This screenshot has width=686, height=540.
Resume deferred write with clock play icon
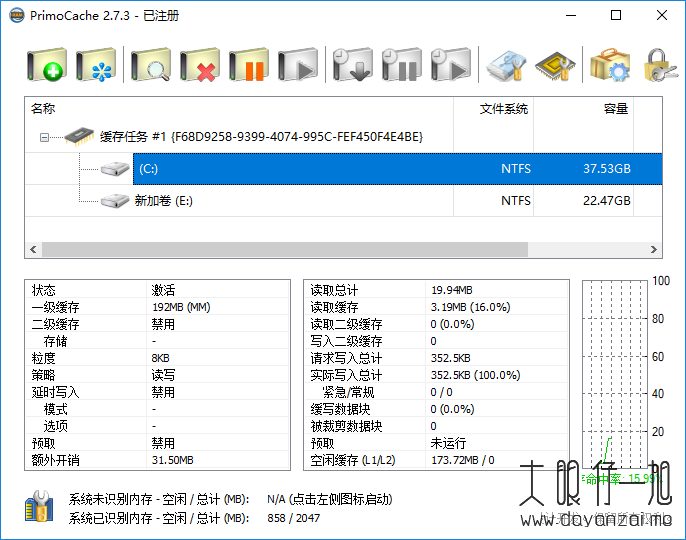pyautogui.click(x=451, y=65)
